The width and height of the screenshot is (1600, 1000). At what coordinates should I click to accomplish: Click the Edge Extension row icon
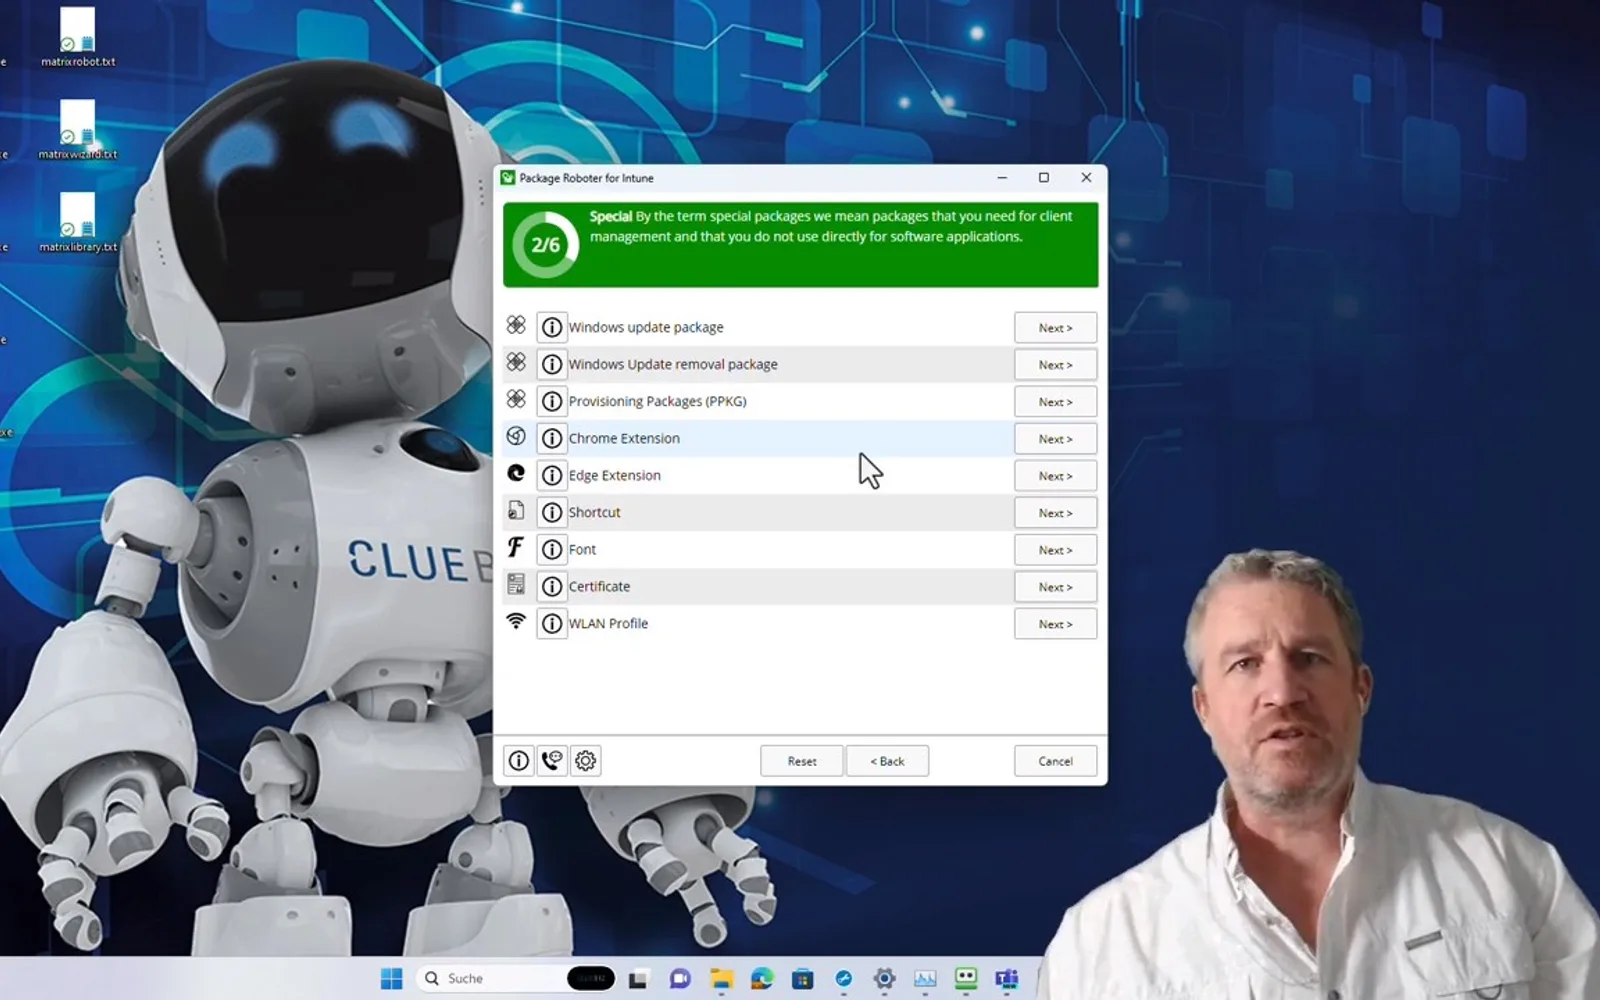coord(516,473)
